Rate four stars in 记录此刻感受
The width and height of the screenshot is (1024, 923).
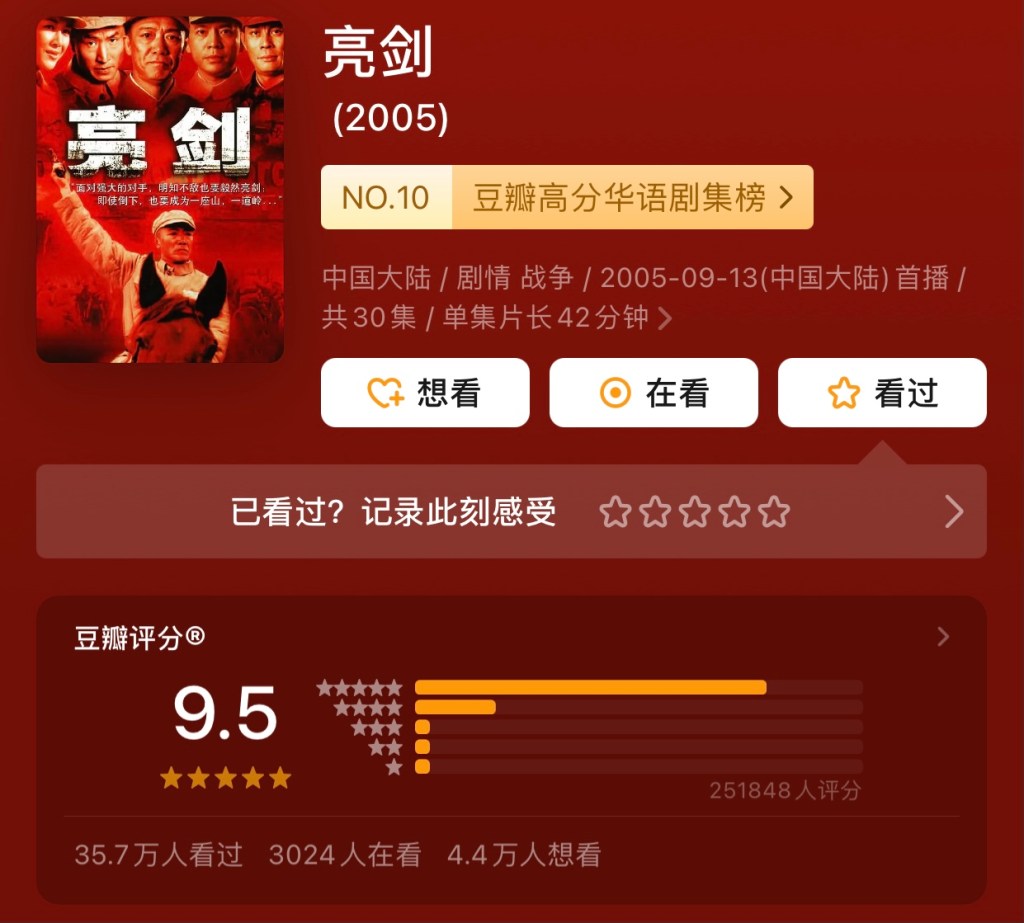pos(735,511)
